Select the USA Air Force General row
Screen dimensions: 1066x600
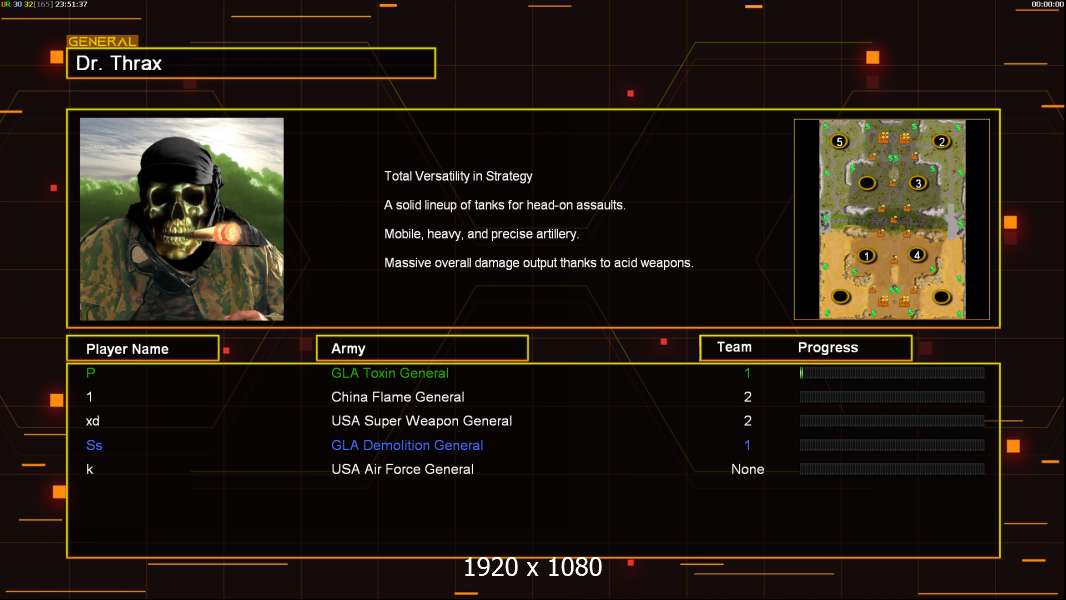[x=534, y=469]
